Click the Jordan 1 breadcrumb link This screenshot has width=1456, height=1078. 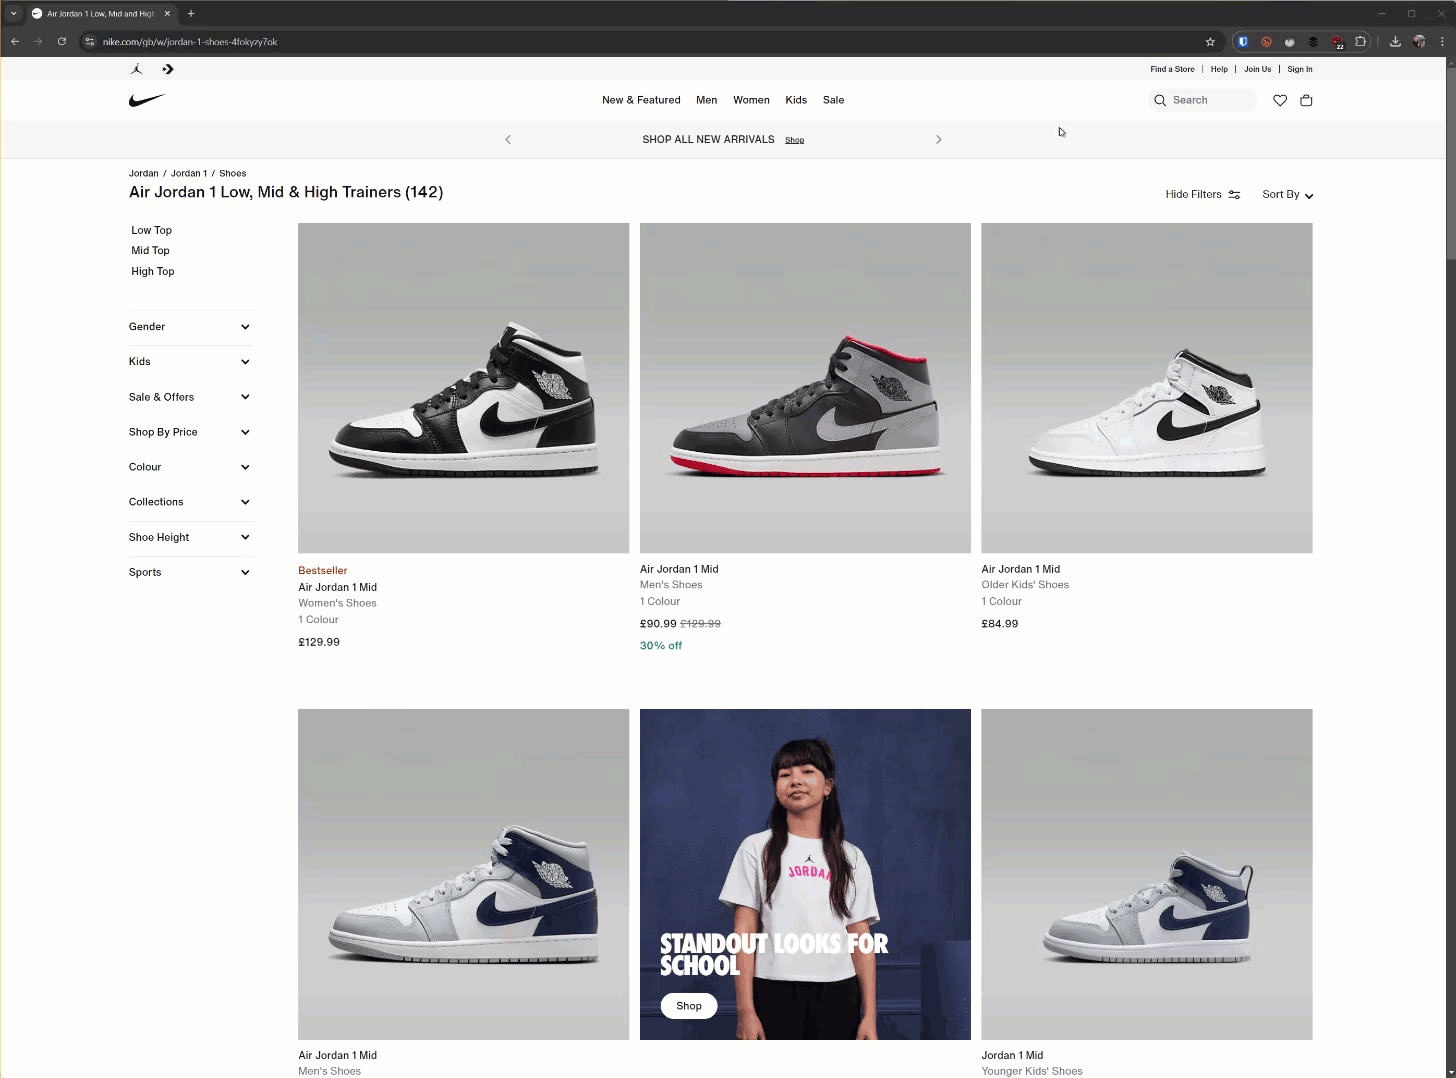coord(189,173)
